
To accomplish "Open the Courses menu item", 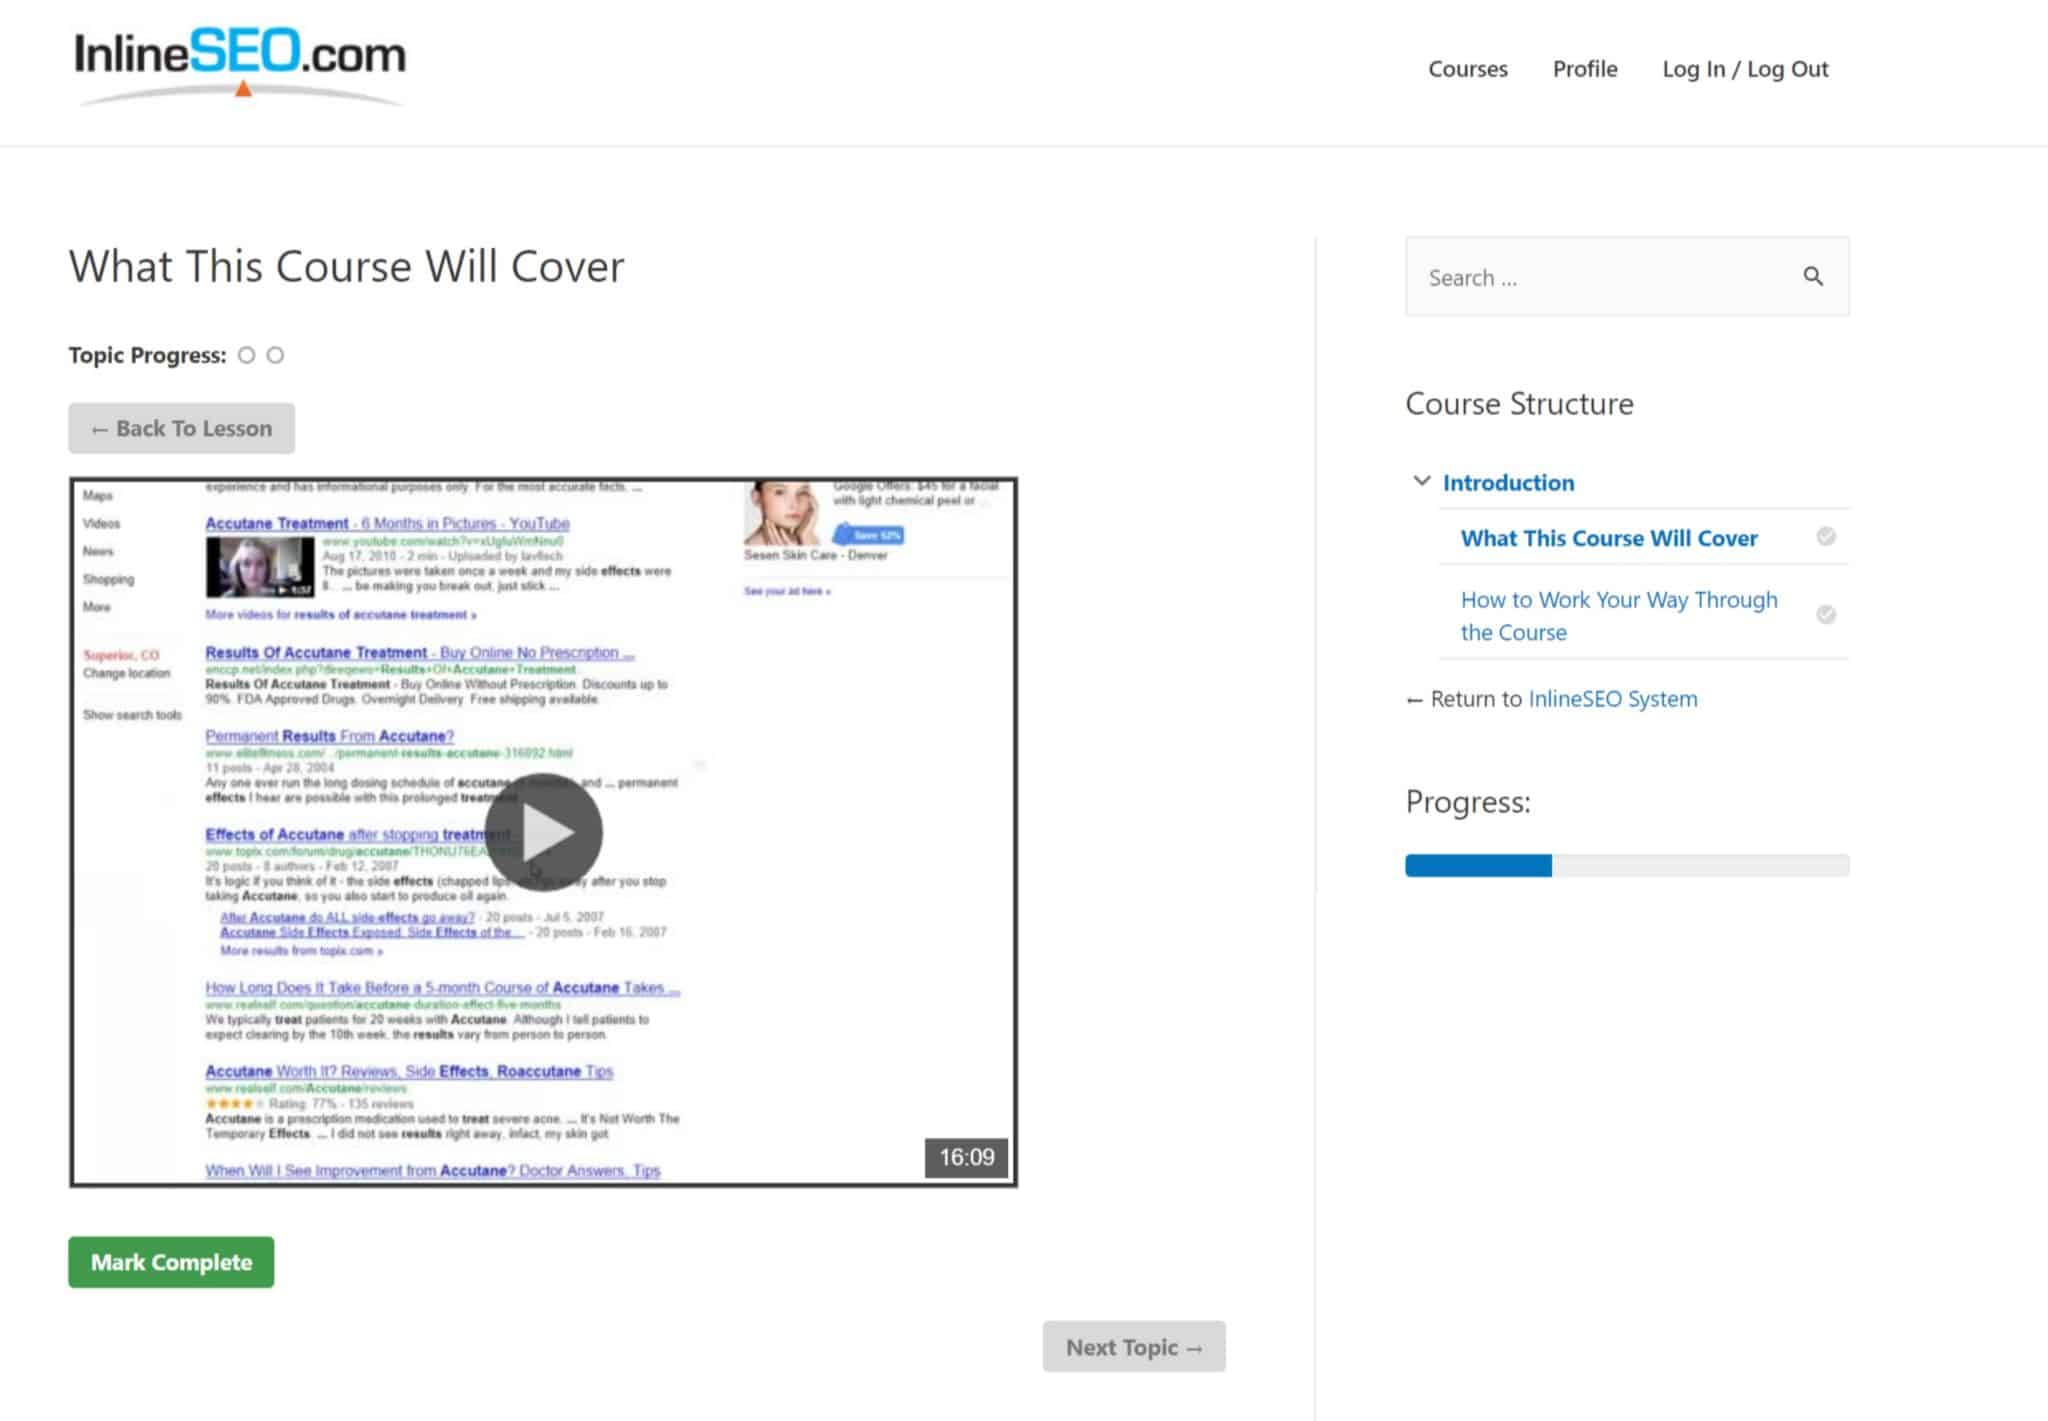I will click(1467, 69).
